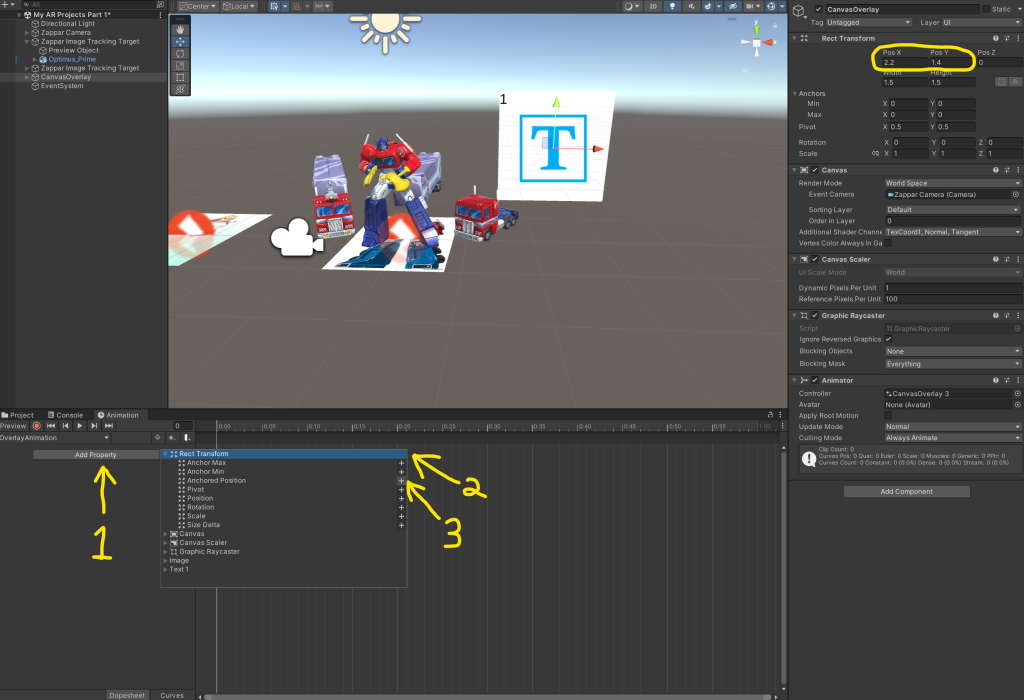
Task: Click plus icon next to Anchored Position
Action: click(401, 481)
